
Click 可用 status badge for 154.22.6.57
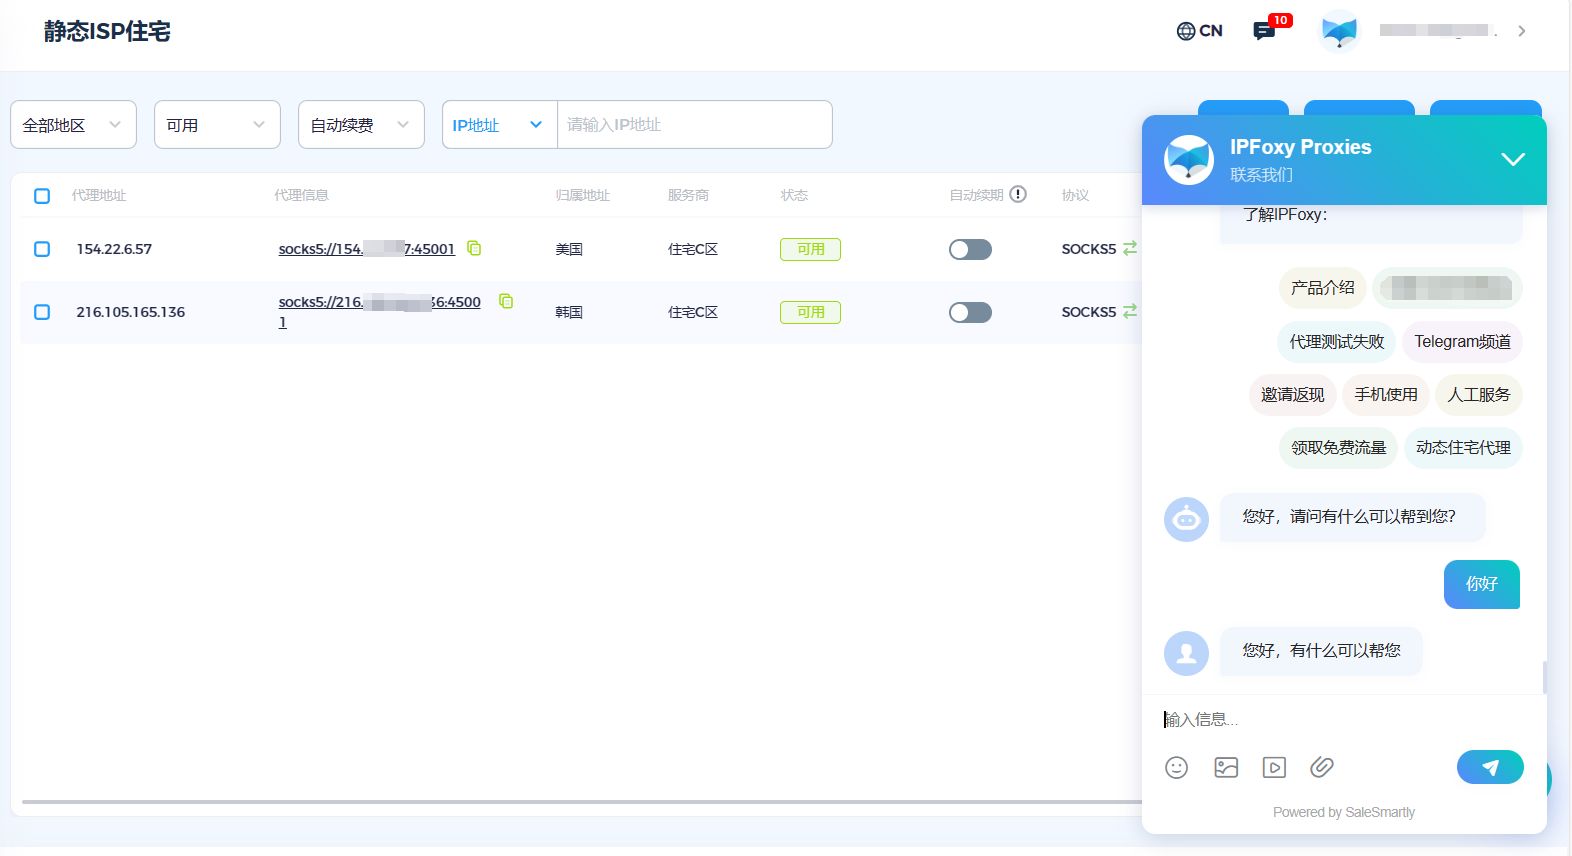[x=810, y=249]
